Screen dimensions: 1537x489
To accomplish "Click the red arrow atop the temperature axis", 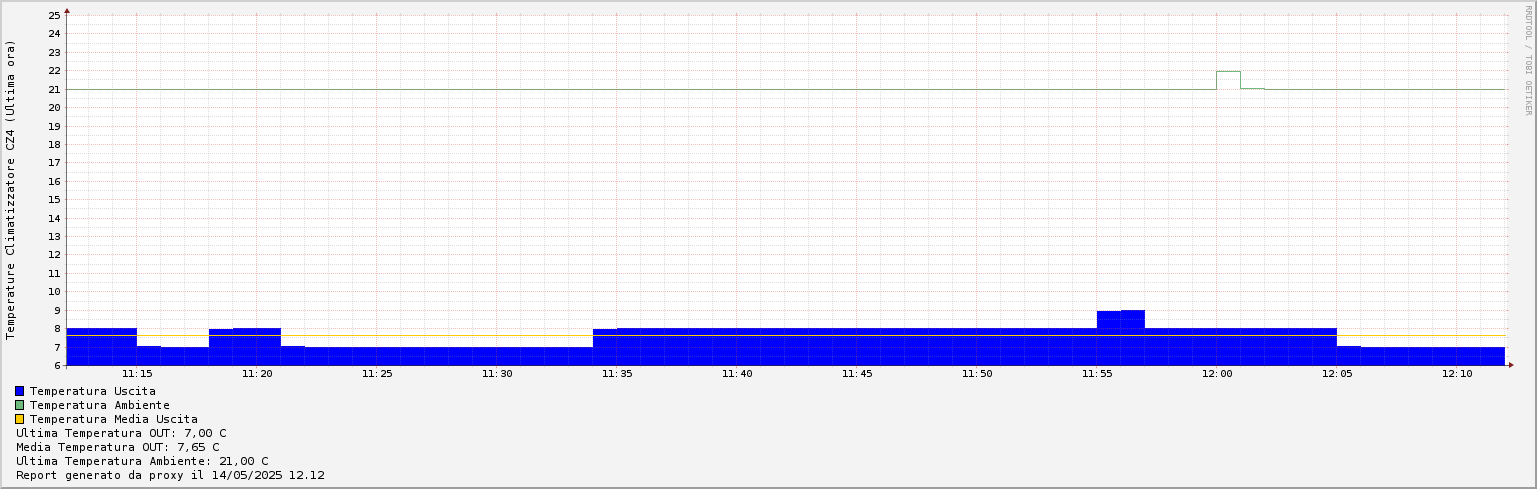I will click(67, 10).
